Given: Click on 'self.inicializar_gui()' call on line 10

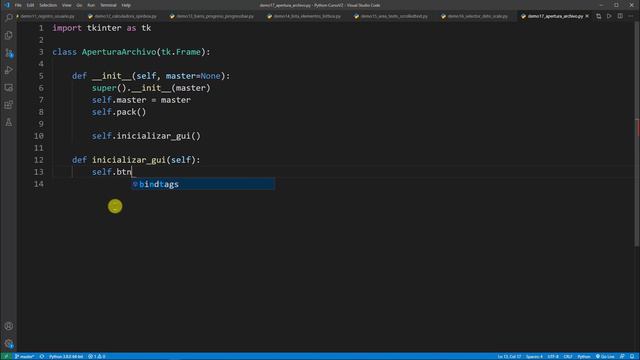Looking at the screenshot, I should [x=146, y=136].
